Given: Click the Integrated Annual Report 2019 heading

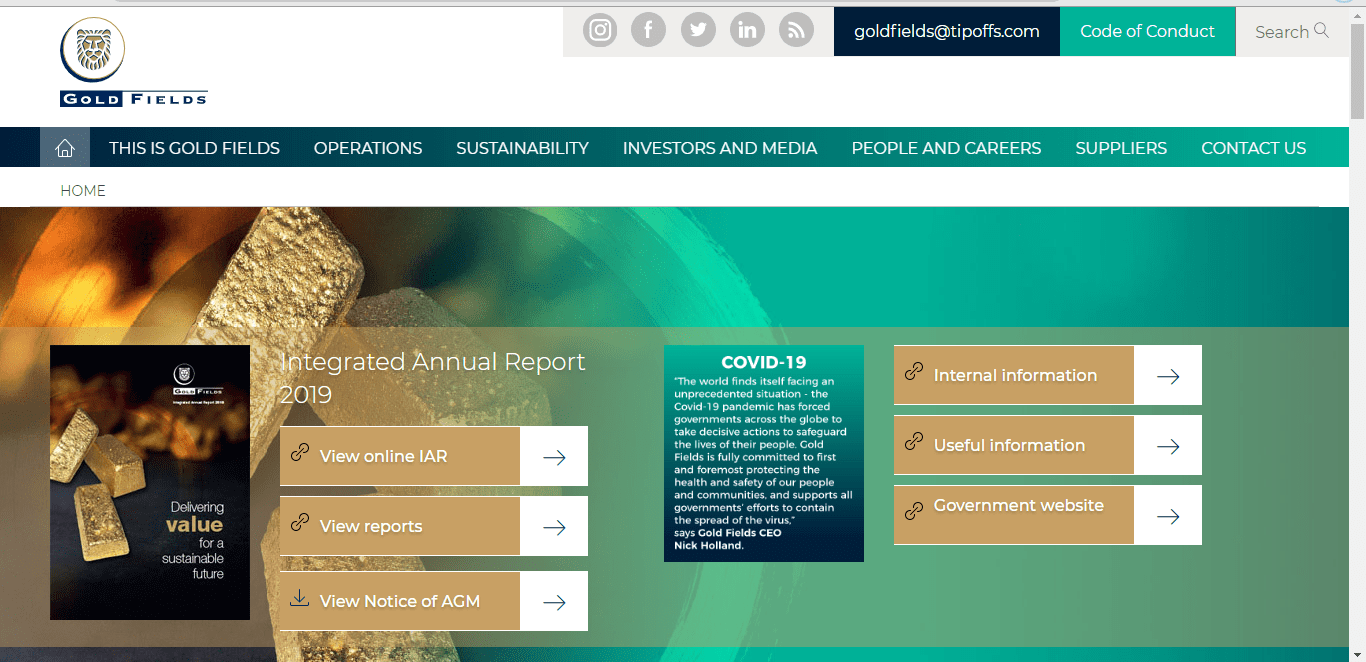Looking at the screenshot, I should [433, 378].
